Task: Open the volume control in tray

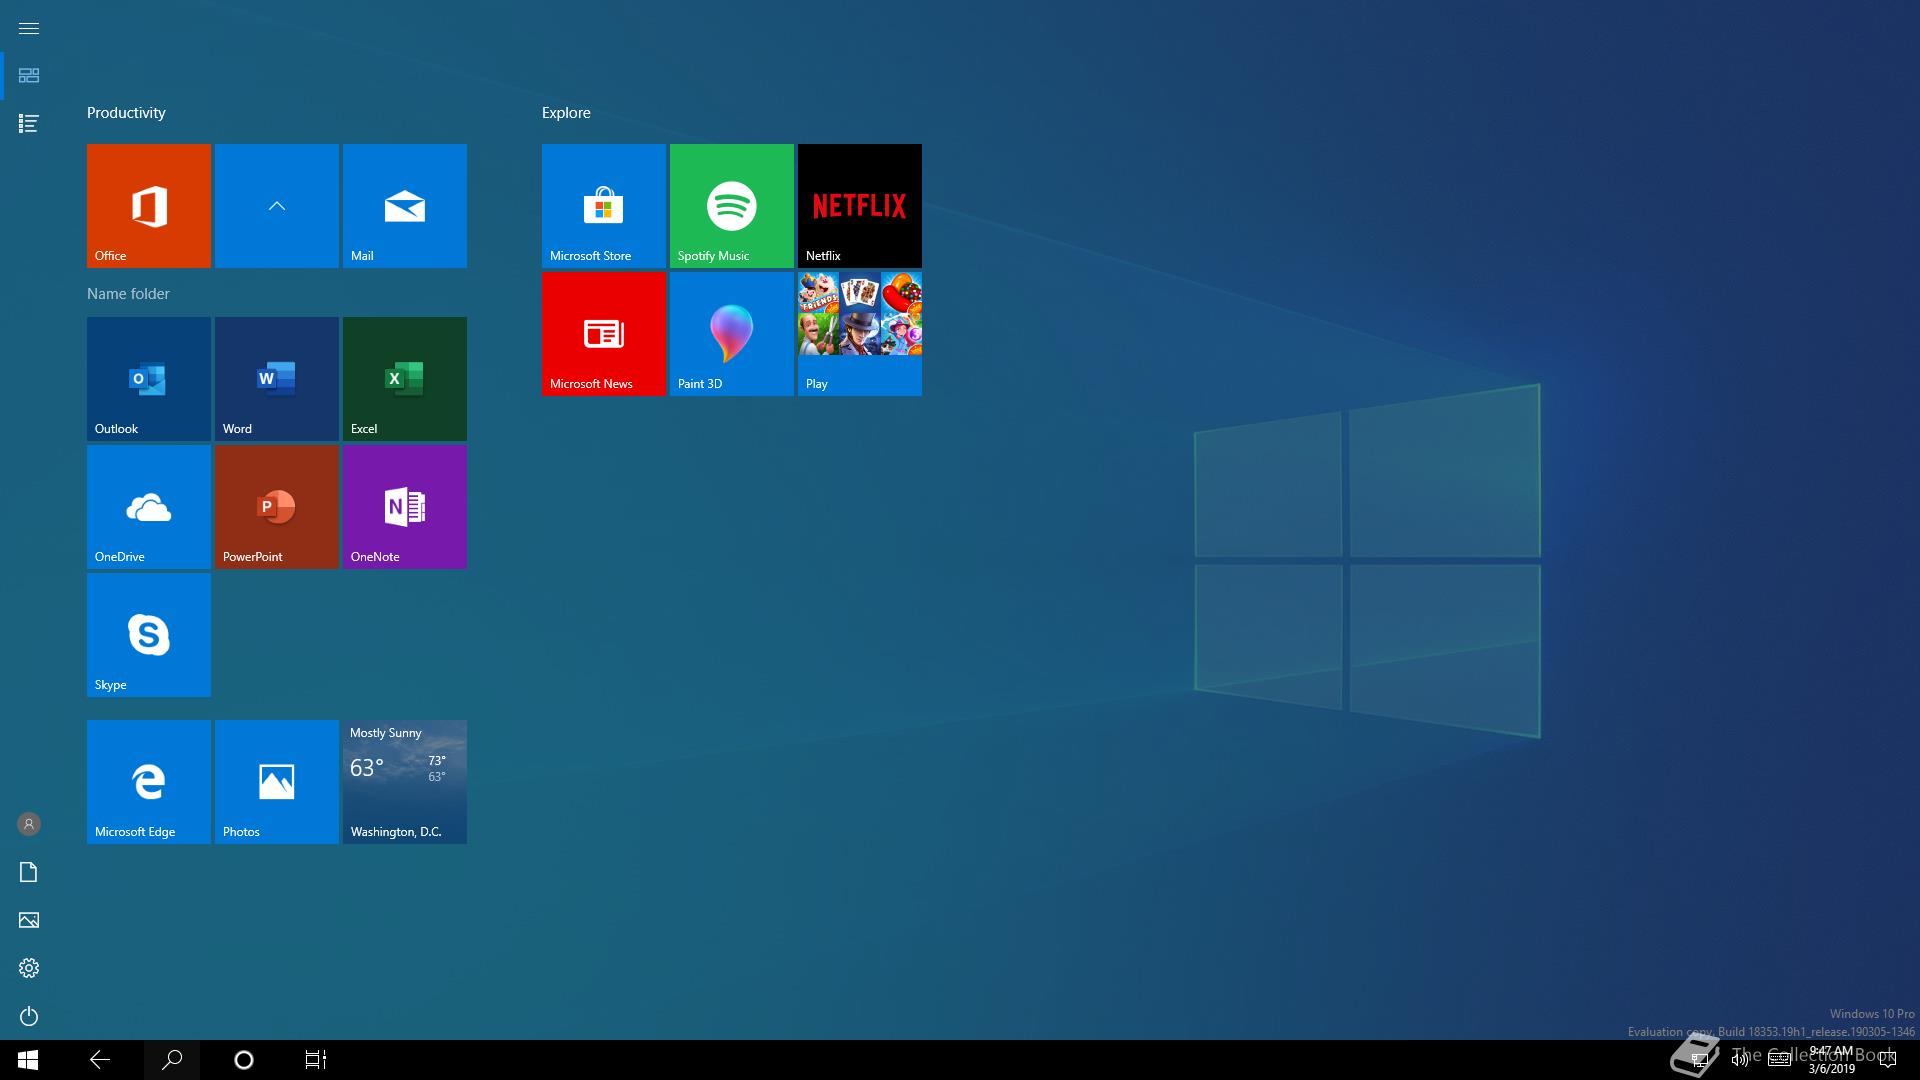Action: (1740, 1060)
